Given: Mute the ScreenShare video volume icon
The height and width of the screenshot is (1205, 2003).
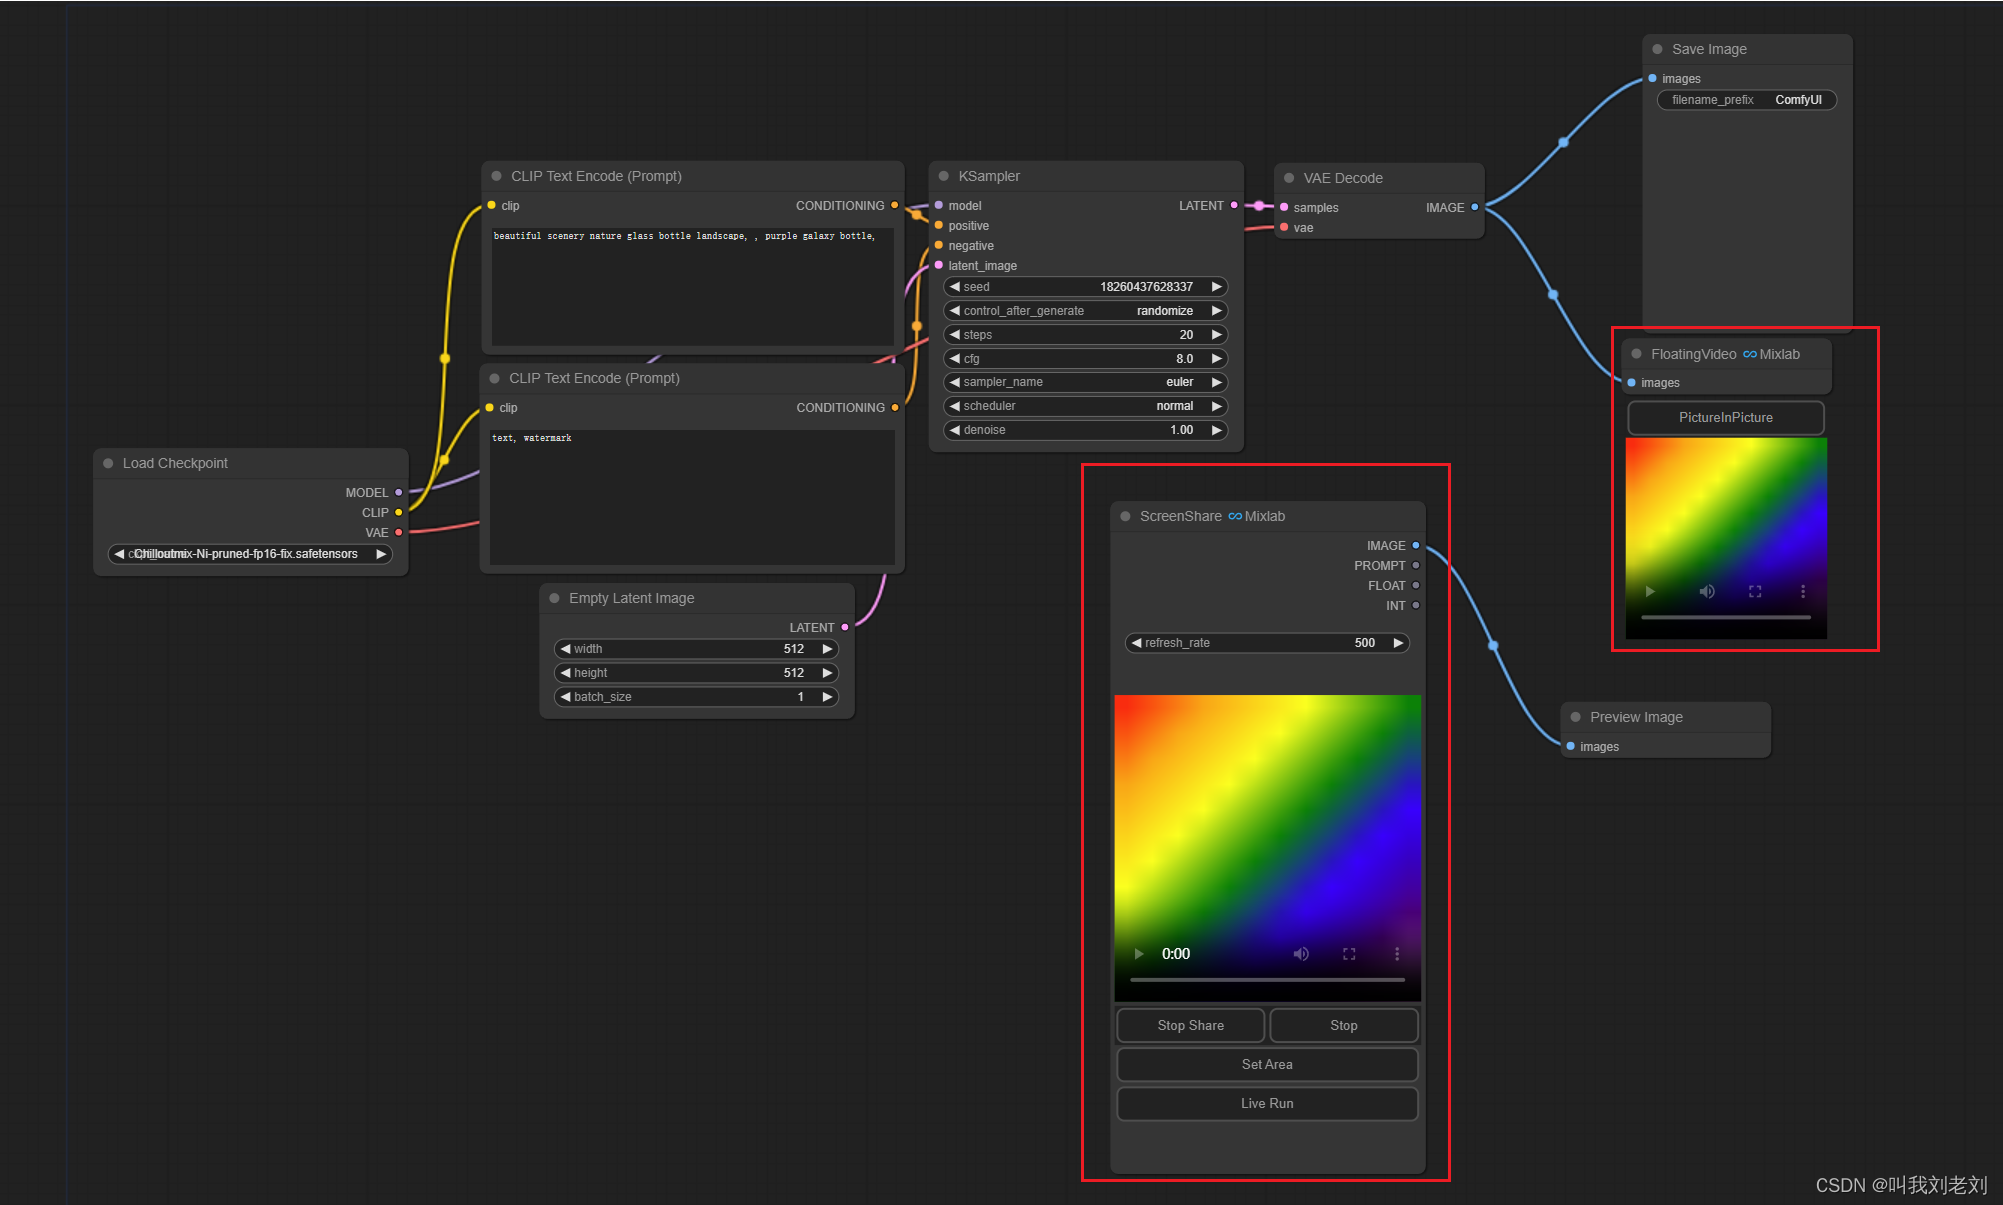Looking at the screenshot, I should [x=1301, y=954].
